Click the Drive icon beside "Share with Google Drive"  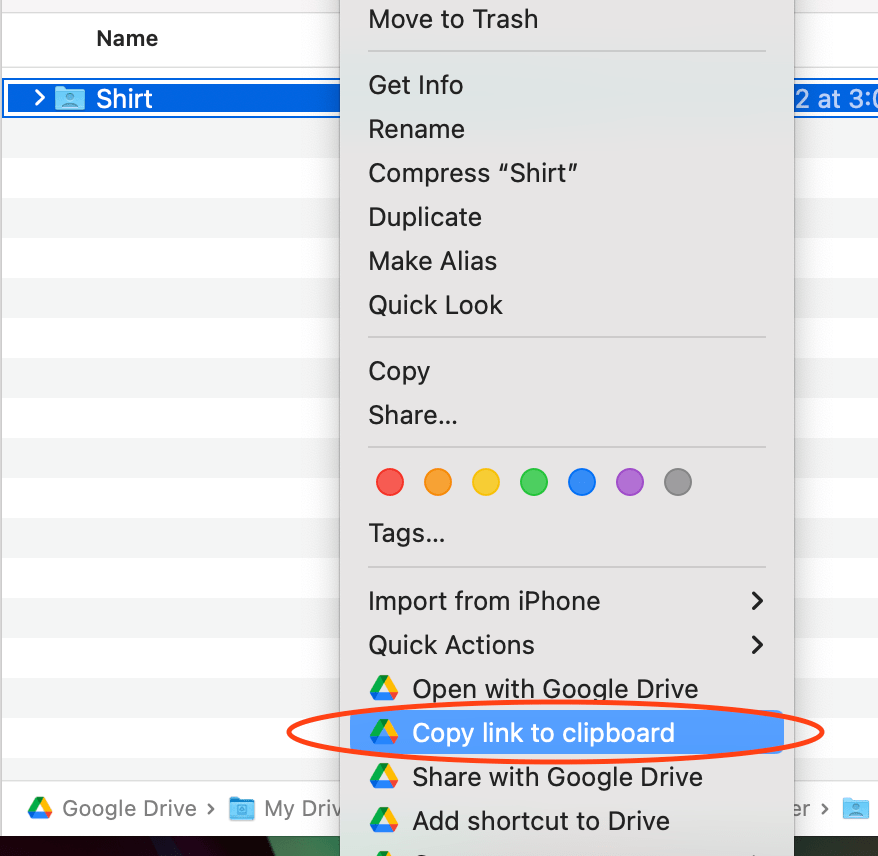[386, 777]
